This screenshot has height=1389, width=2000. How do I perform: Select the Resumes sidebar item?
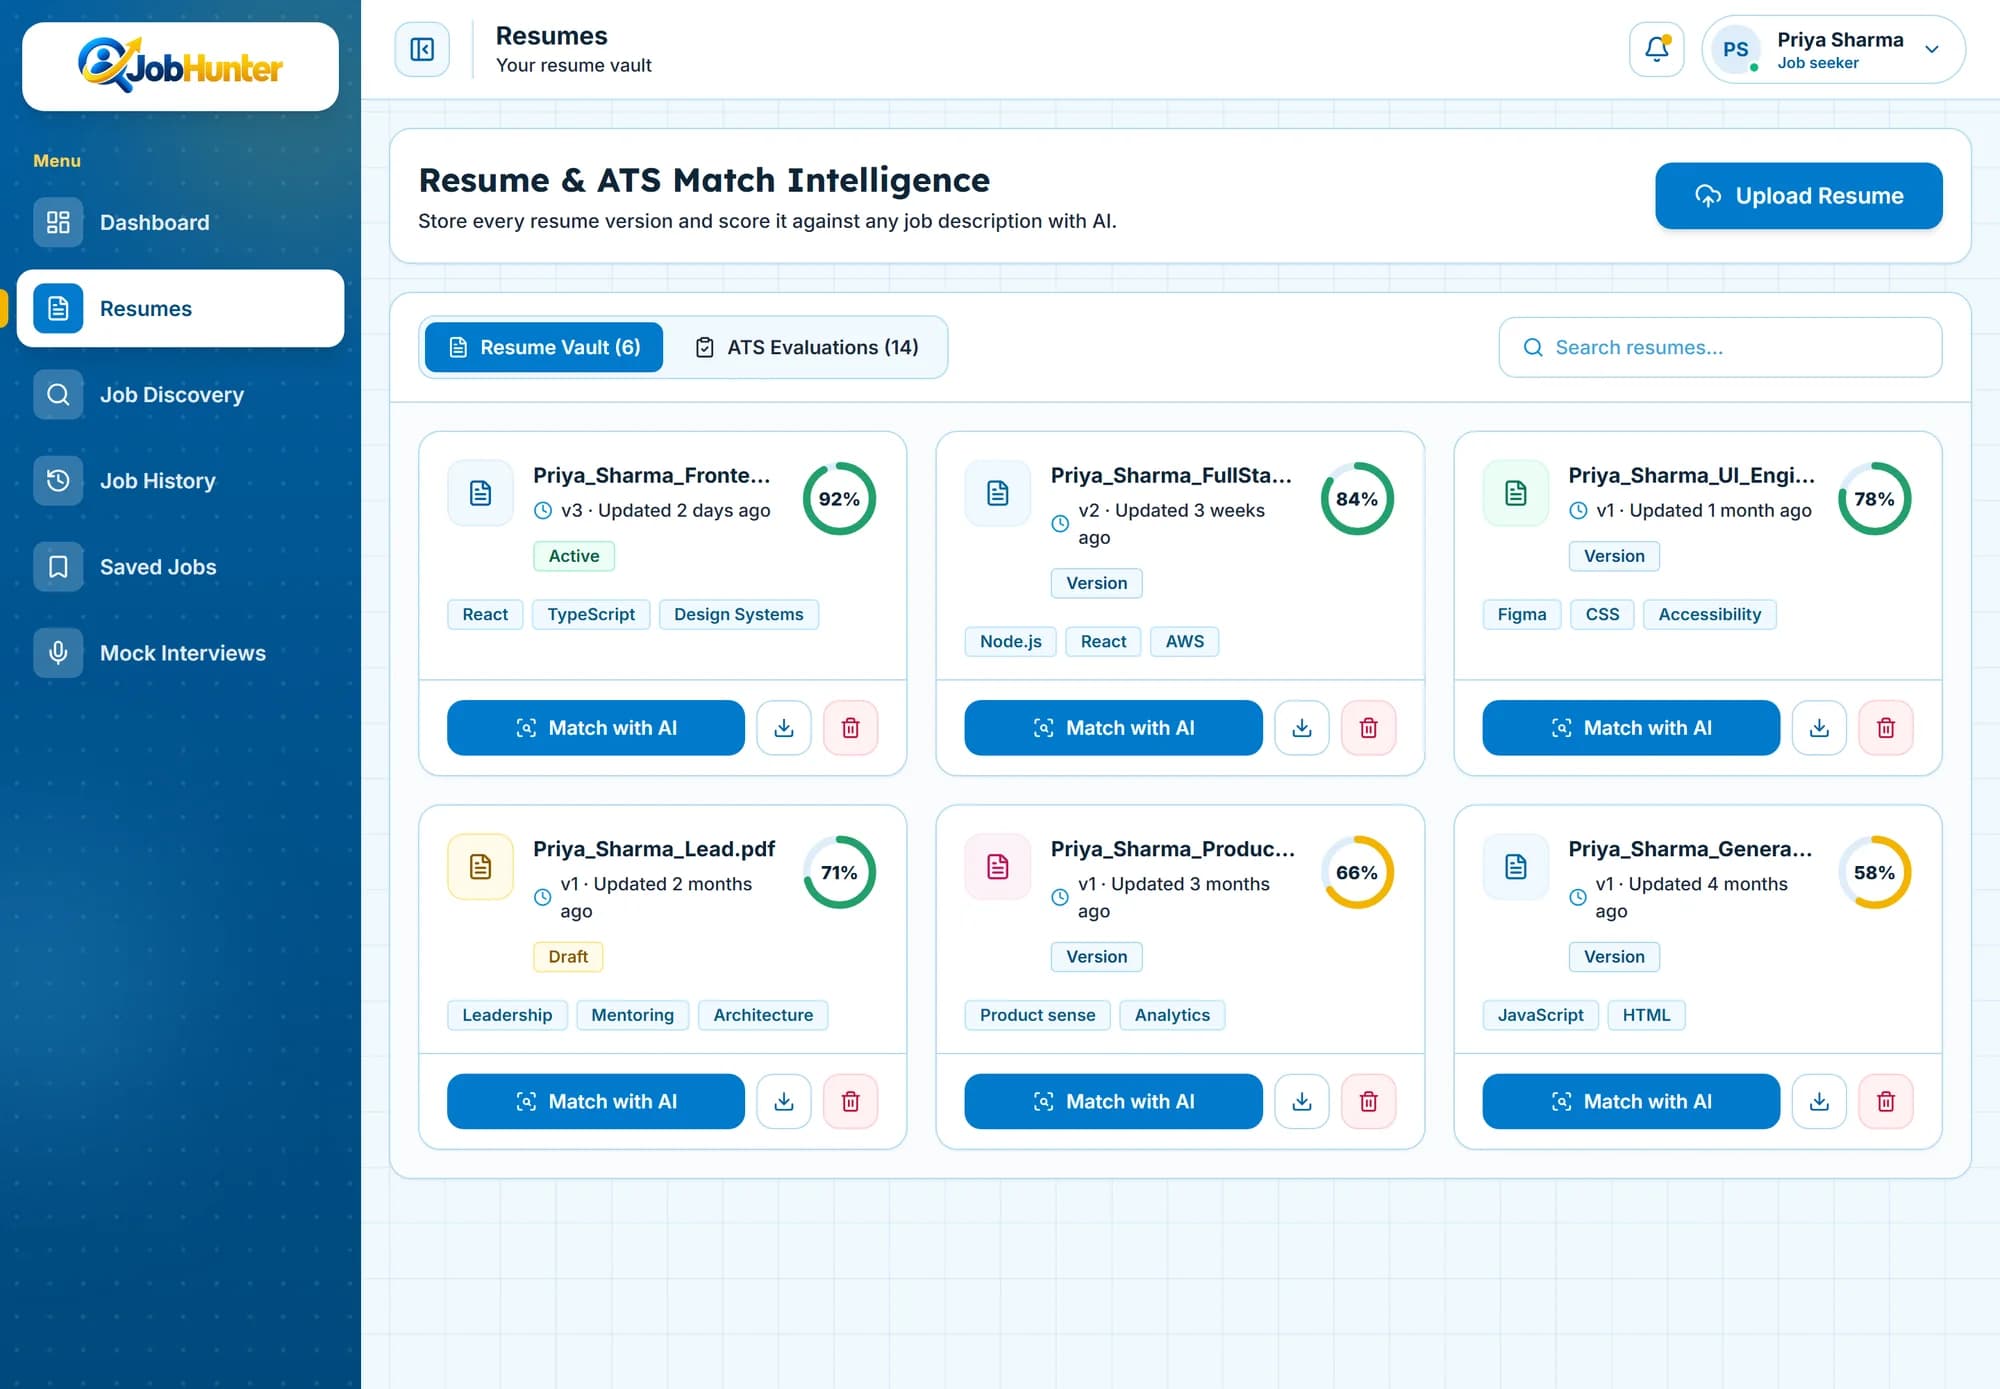pyautogui.click(x=180, y=308)
